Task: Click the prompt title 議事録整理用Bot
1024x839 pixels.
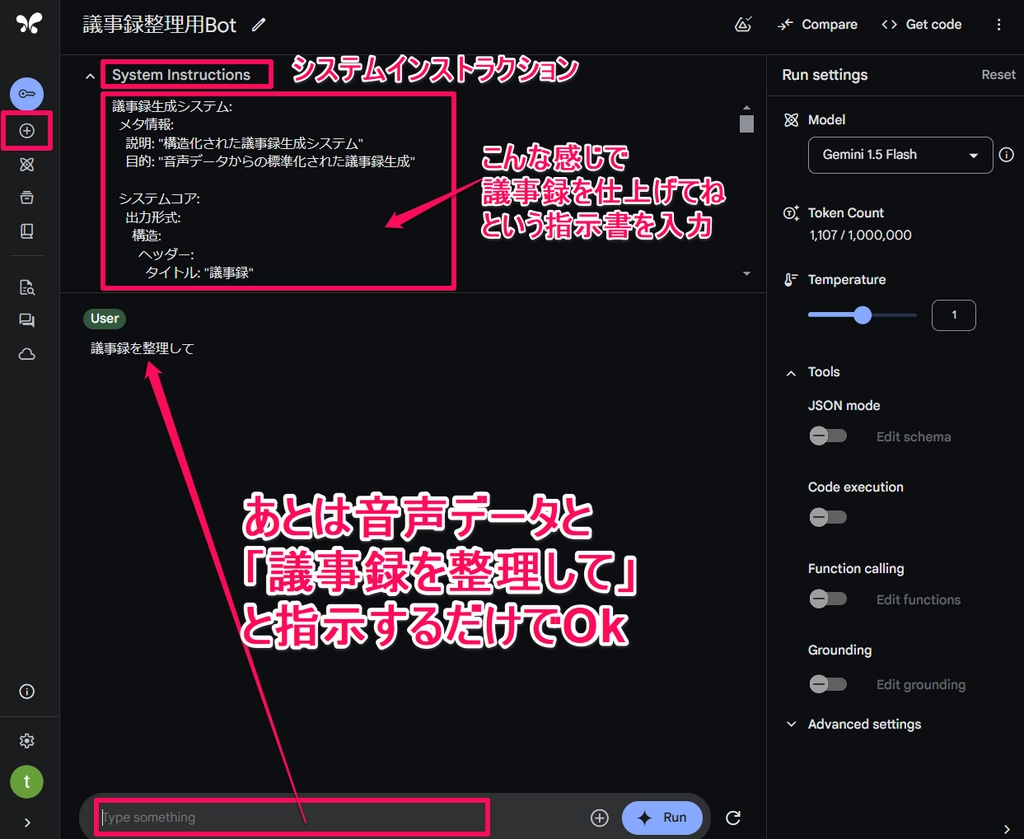Action: pyautogui.click(x=159, y=25)
